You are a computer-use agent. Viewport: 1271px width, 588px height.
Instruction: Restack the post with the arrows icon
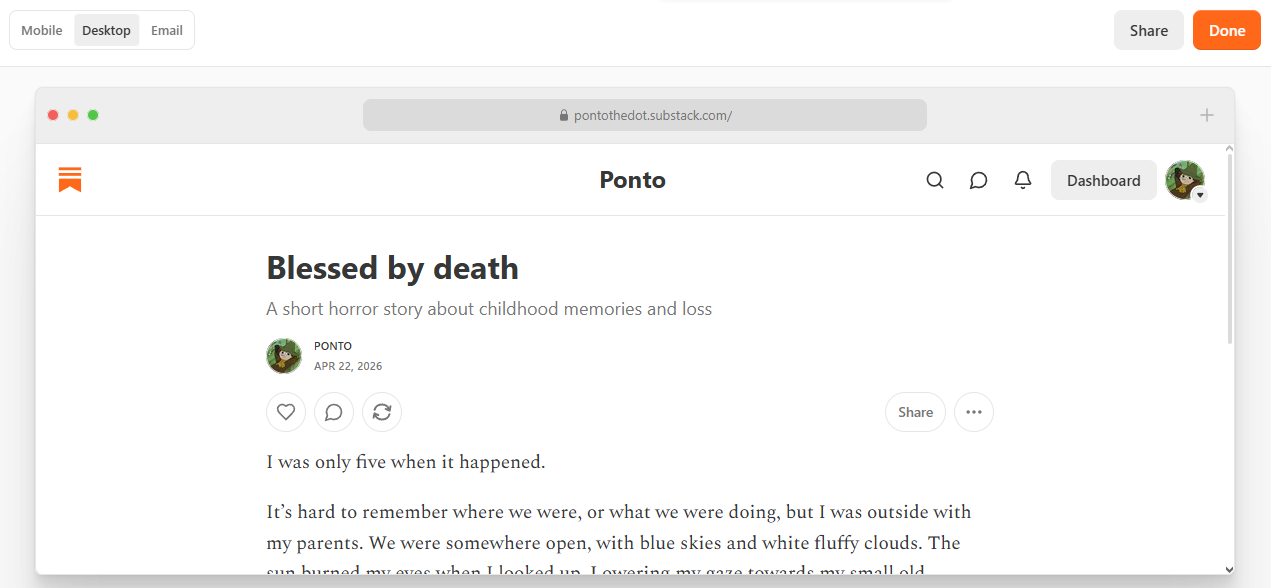tap(382, 412)
